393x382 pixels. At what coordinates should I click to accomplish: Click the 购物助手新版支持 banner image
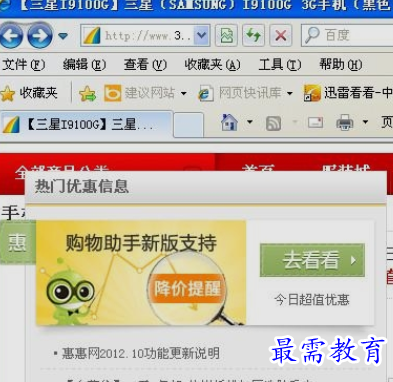click(141, 273)
